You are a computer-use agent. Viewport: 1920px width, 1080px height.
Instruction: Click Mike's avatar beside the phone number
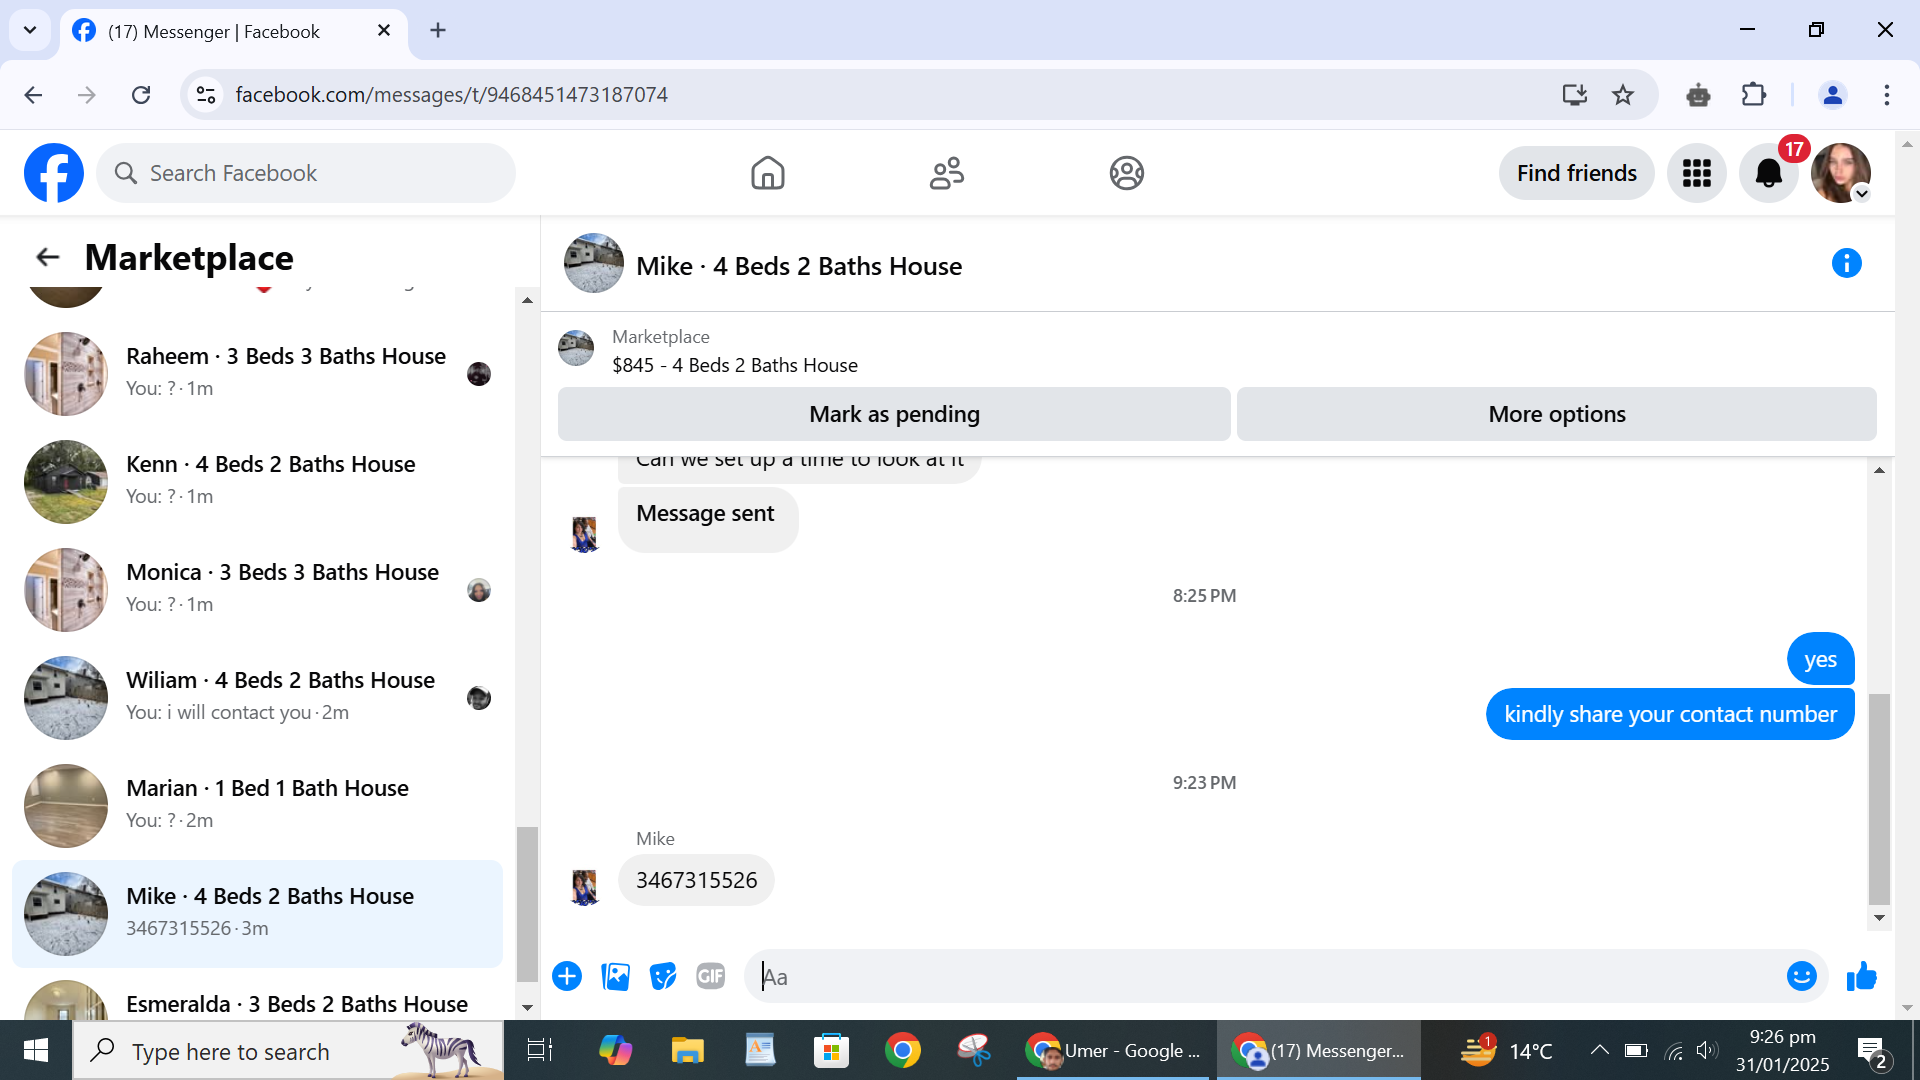pyautogui.click(x=584, y=886)
